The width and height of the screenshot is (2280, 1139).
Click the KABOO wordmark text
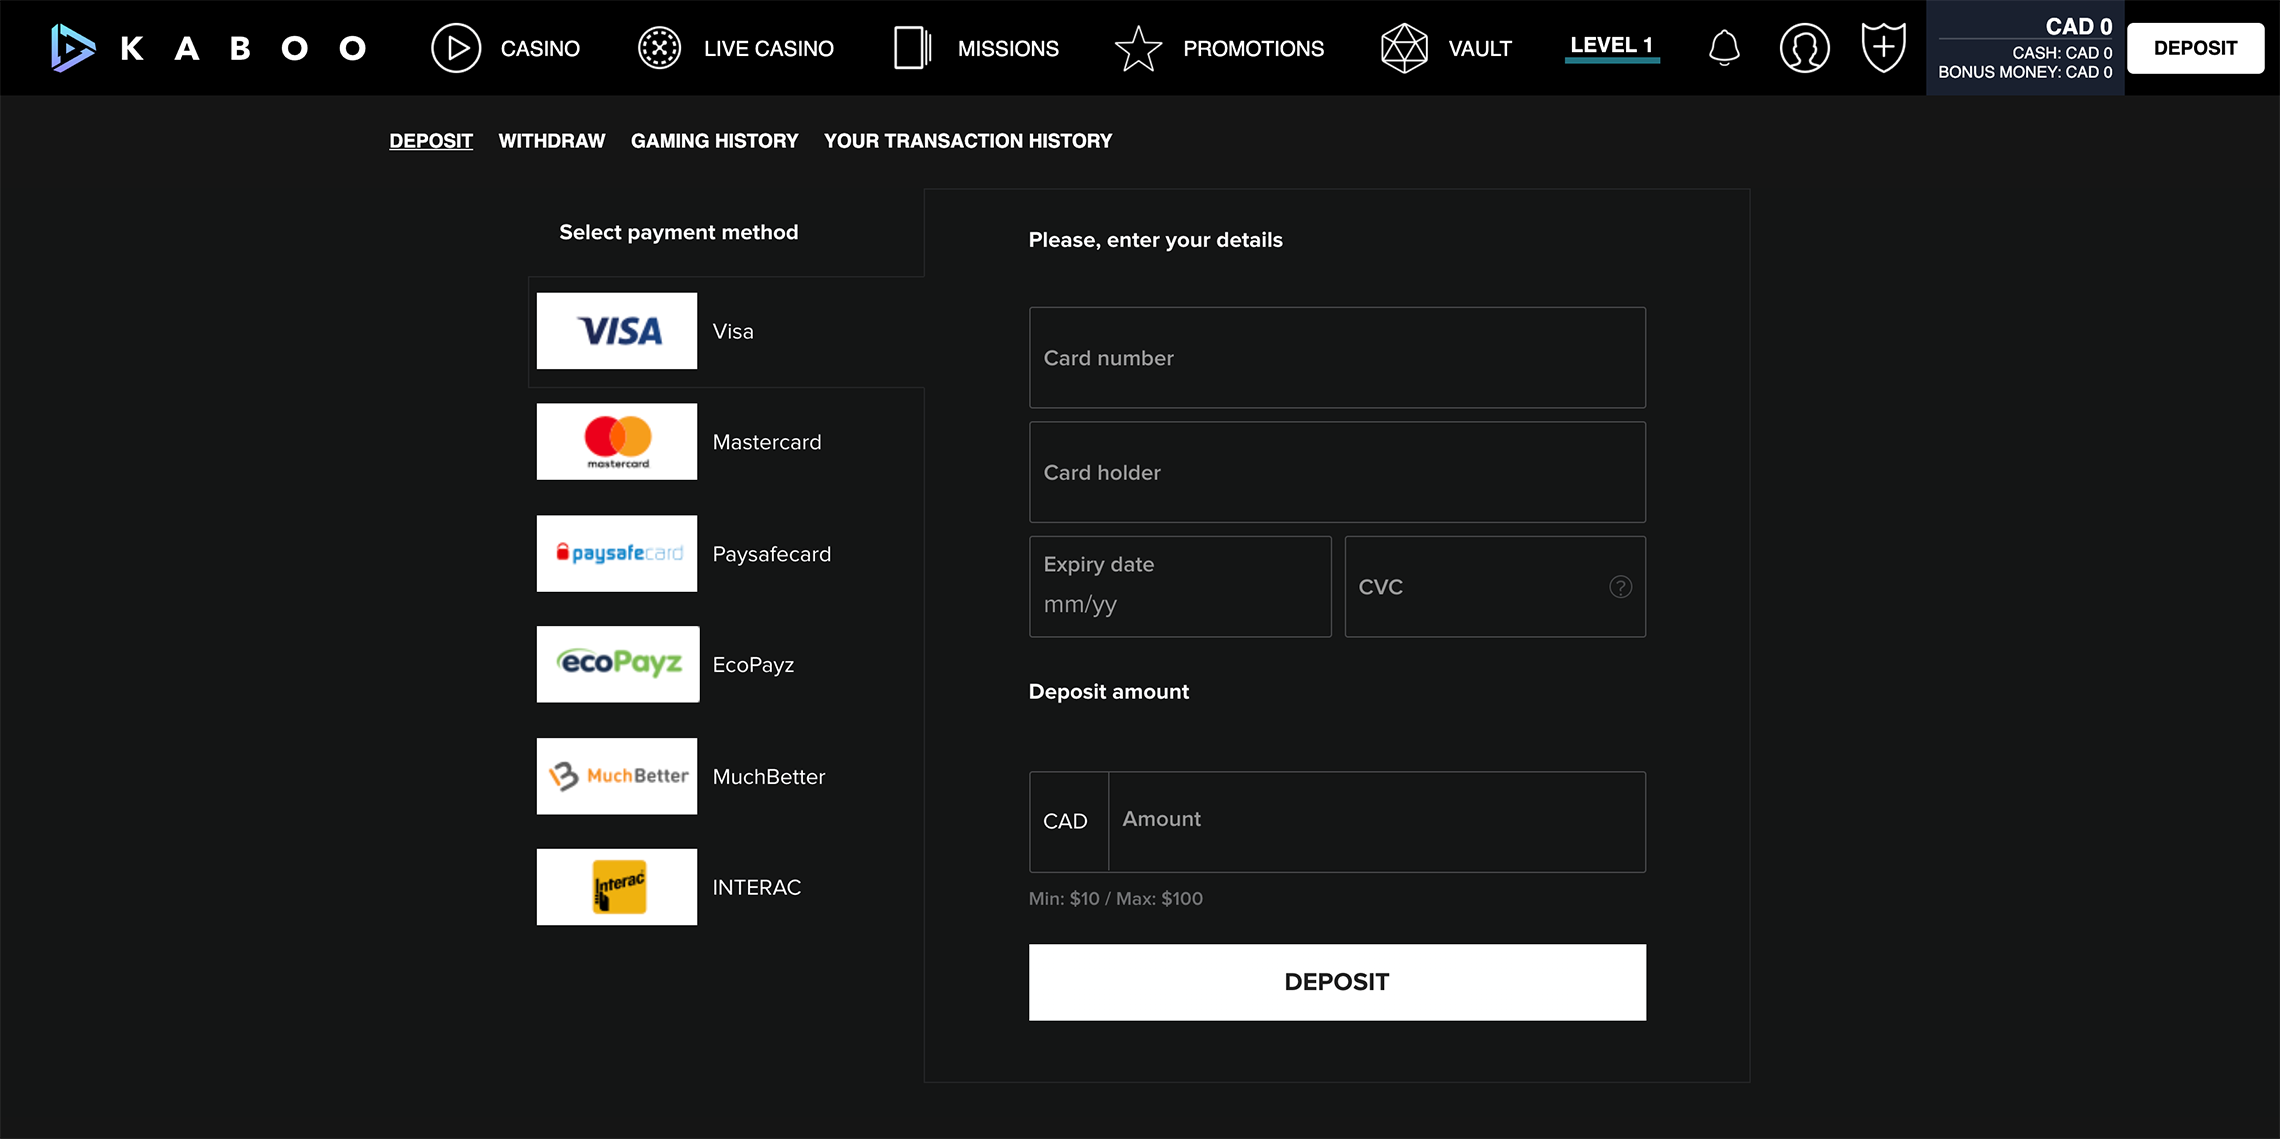(x=244, y=48)
